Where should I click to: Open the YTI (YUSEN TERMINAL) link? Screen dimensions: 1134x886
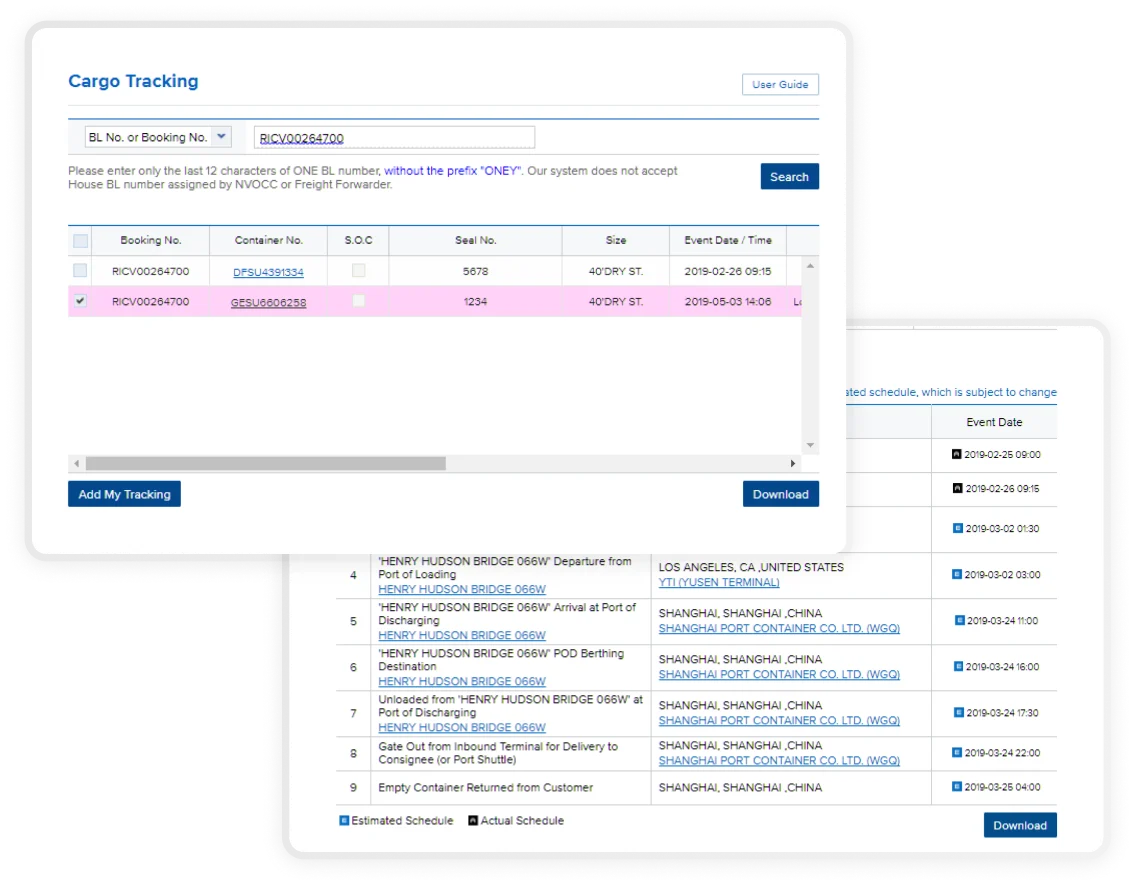point(718,582)
